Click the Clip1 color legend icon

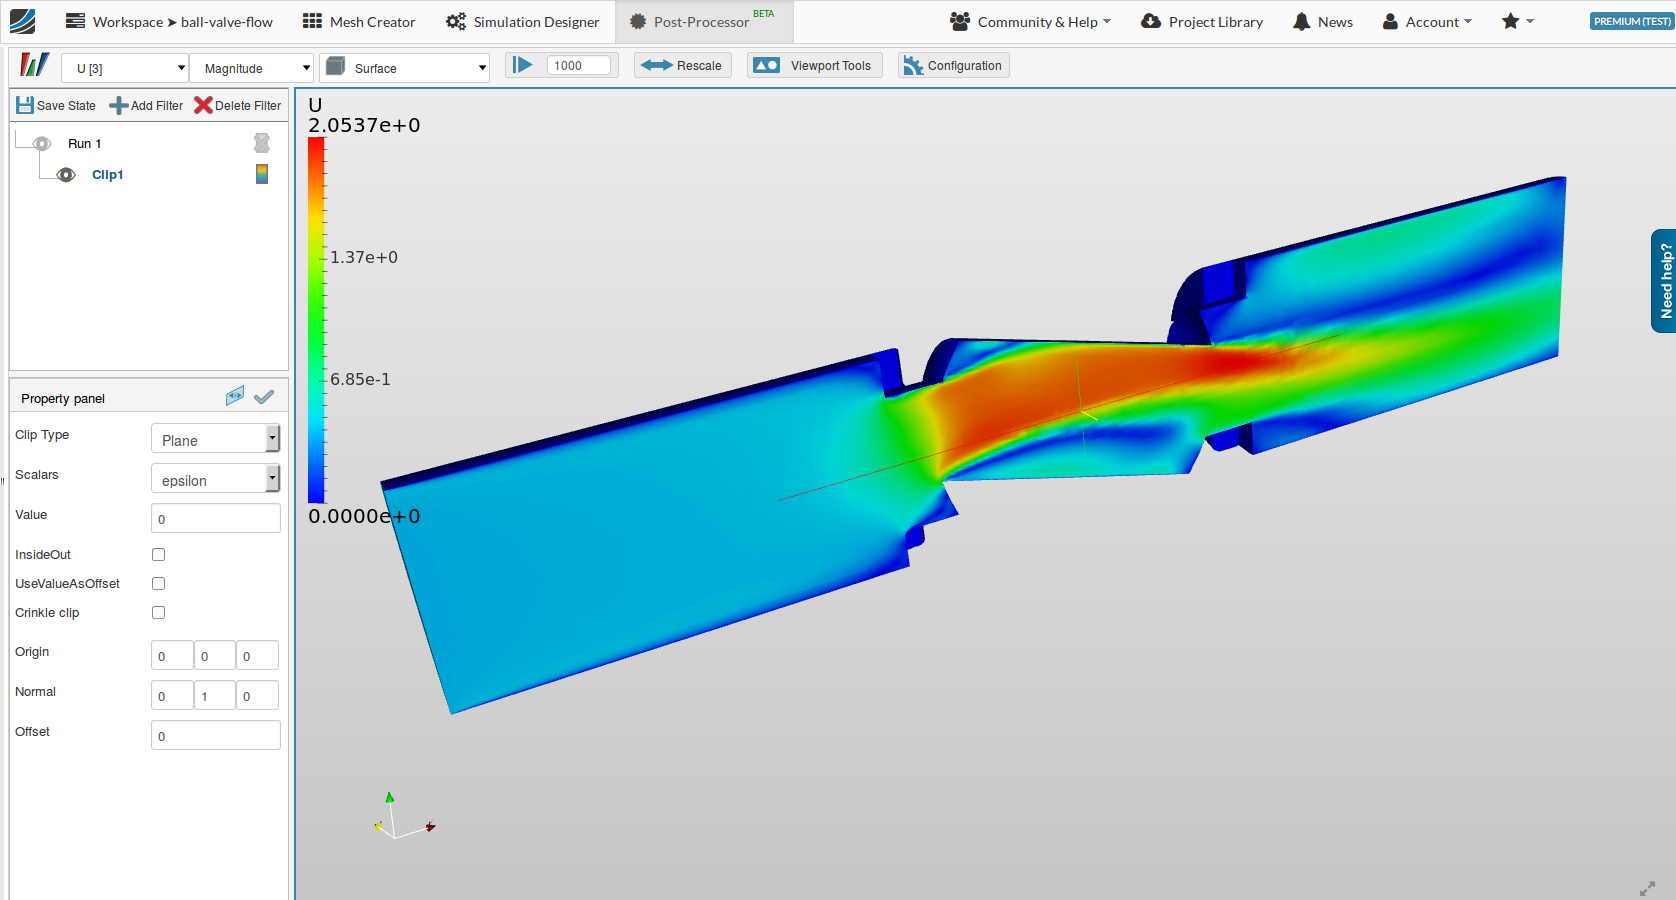(x=261, y=174)
